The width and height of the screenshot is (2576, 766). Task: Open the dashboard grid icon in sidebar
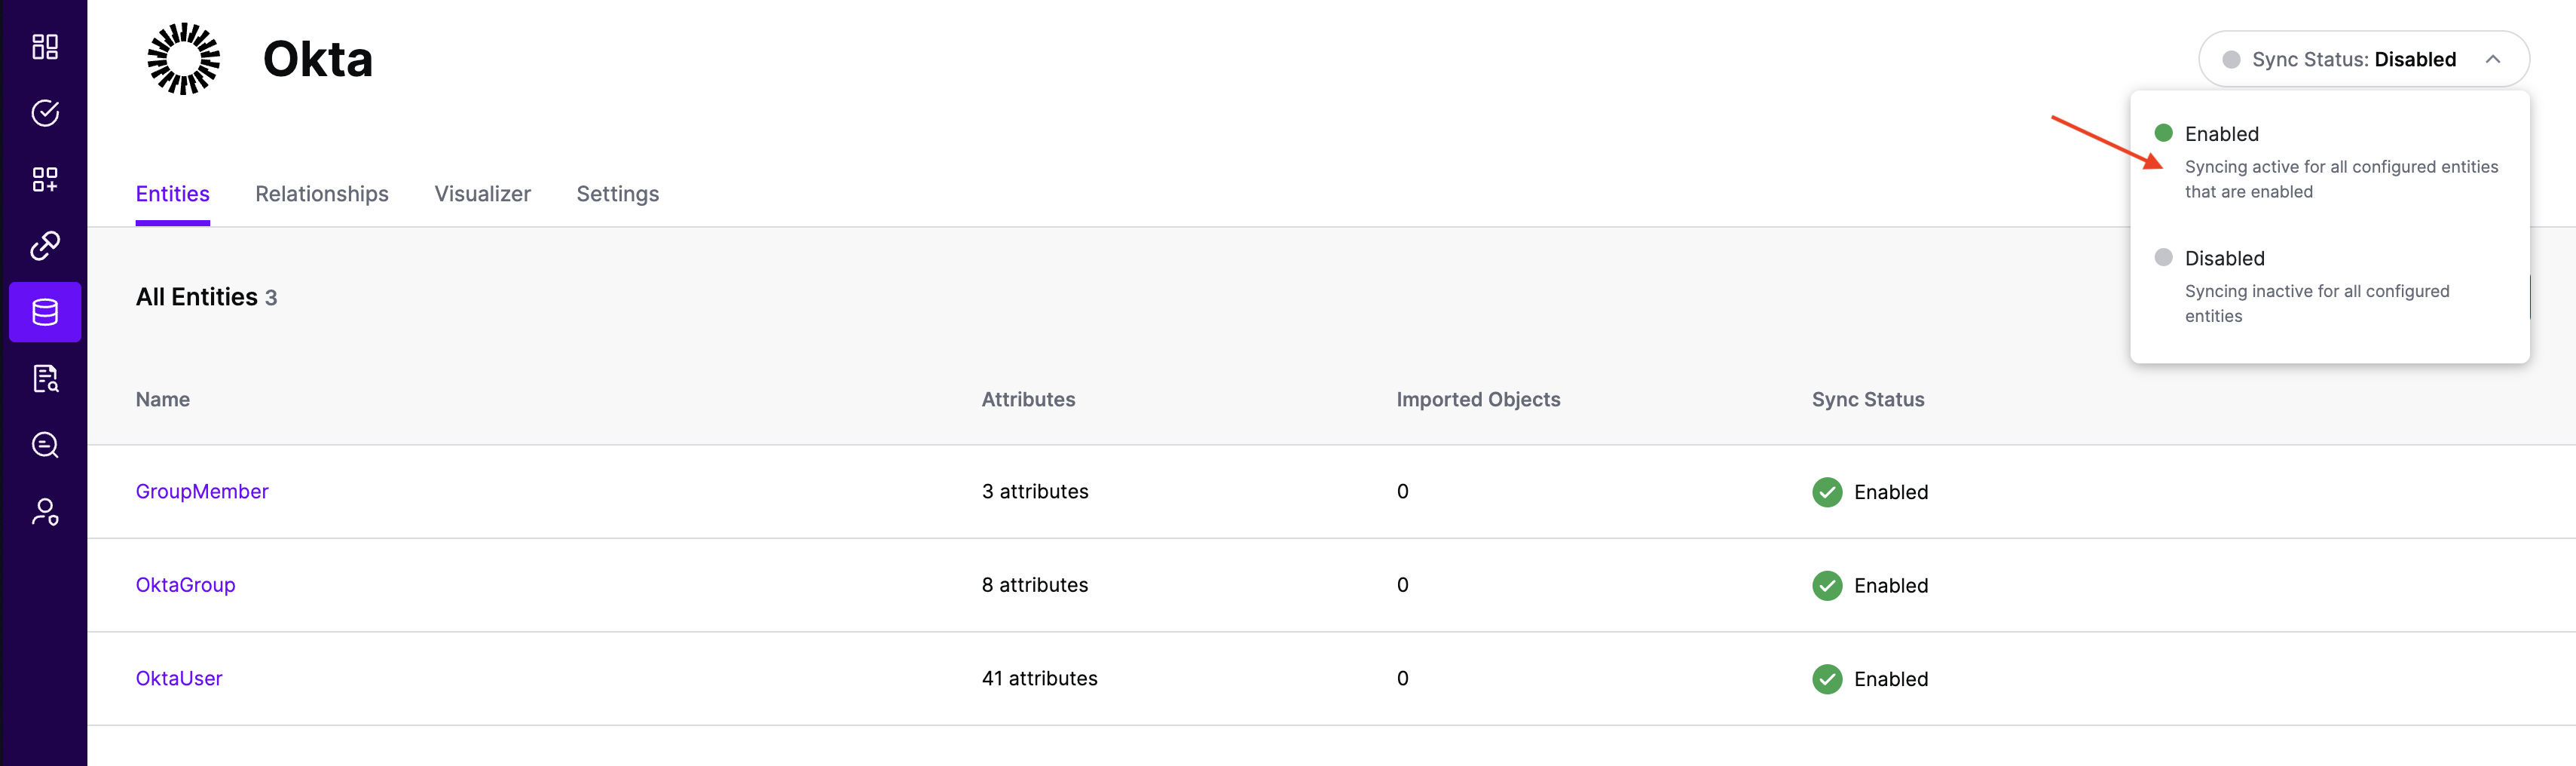tap(45, 47)
